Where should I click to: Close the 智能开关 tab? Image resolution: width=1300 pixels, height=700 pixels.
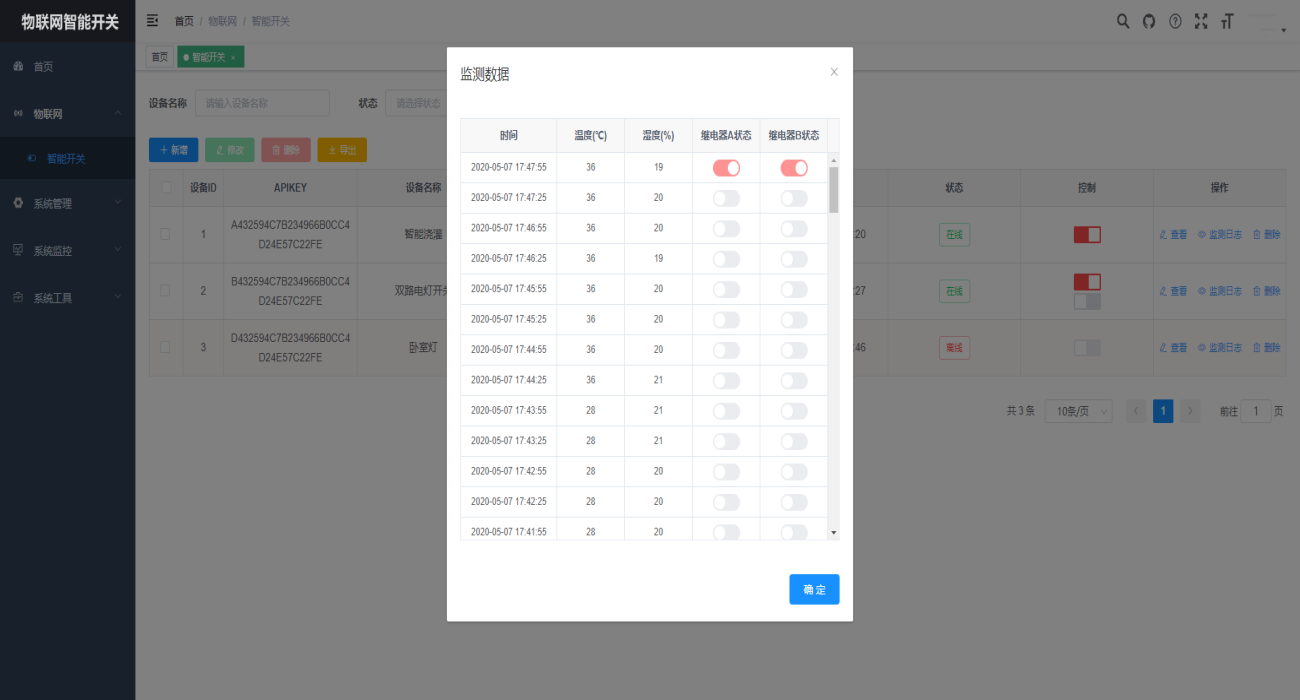pyautogui.click(x=233, y=58)
